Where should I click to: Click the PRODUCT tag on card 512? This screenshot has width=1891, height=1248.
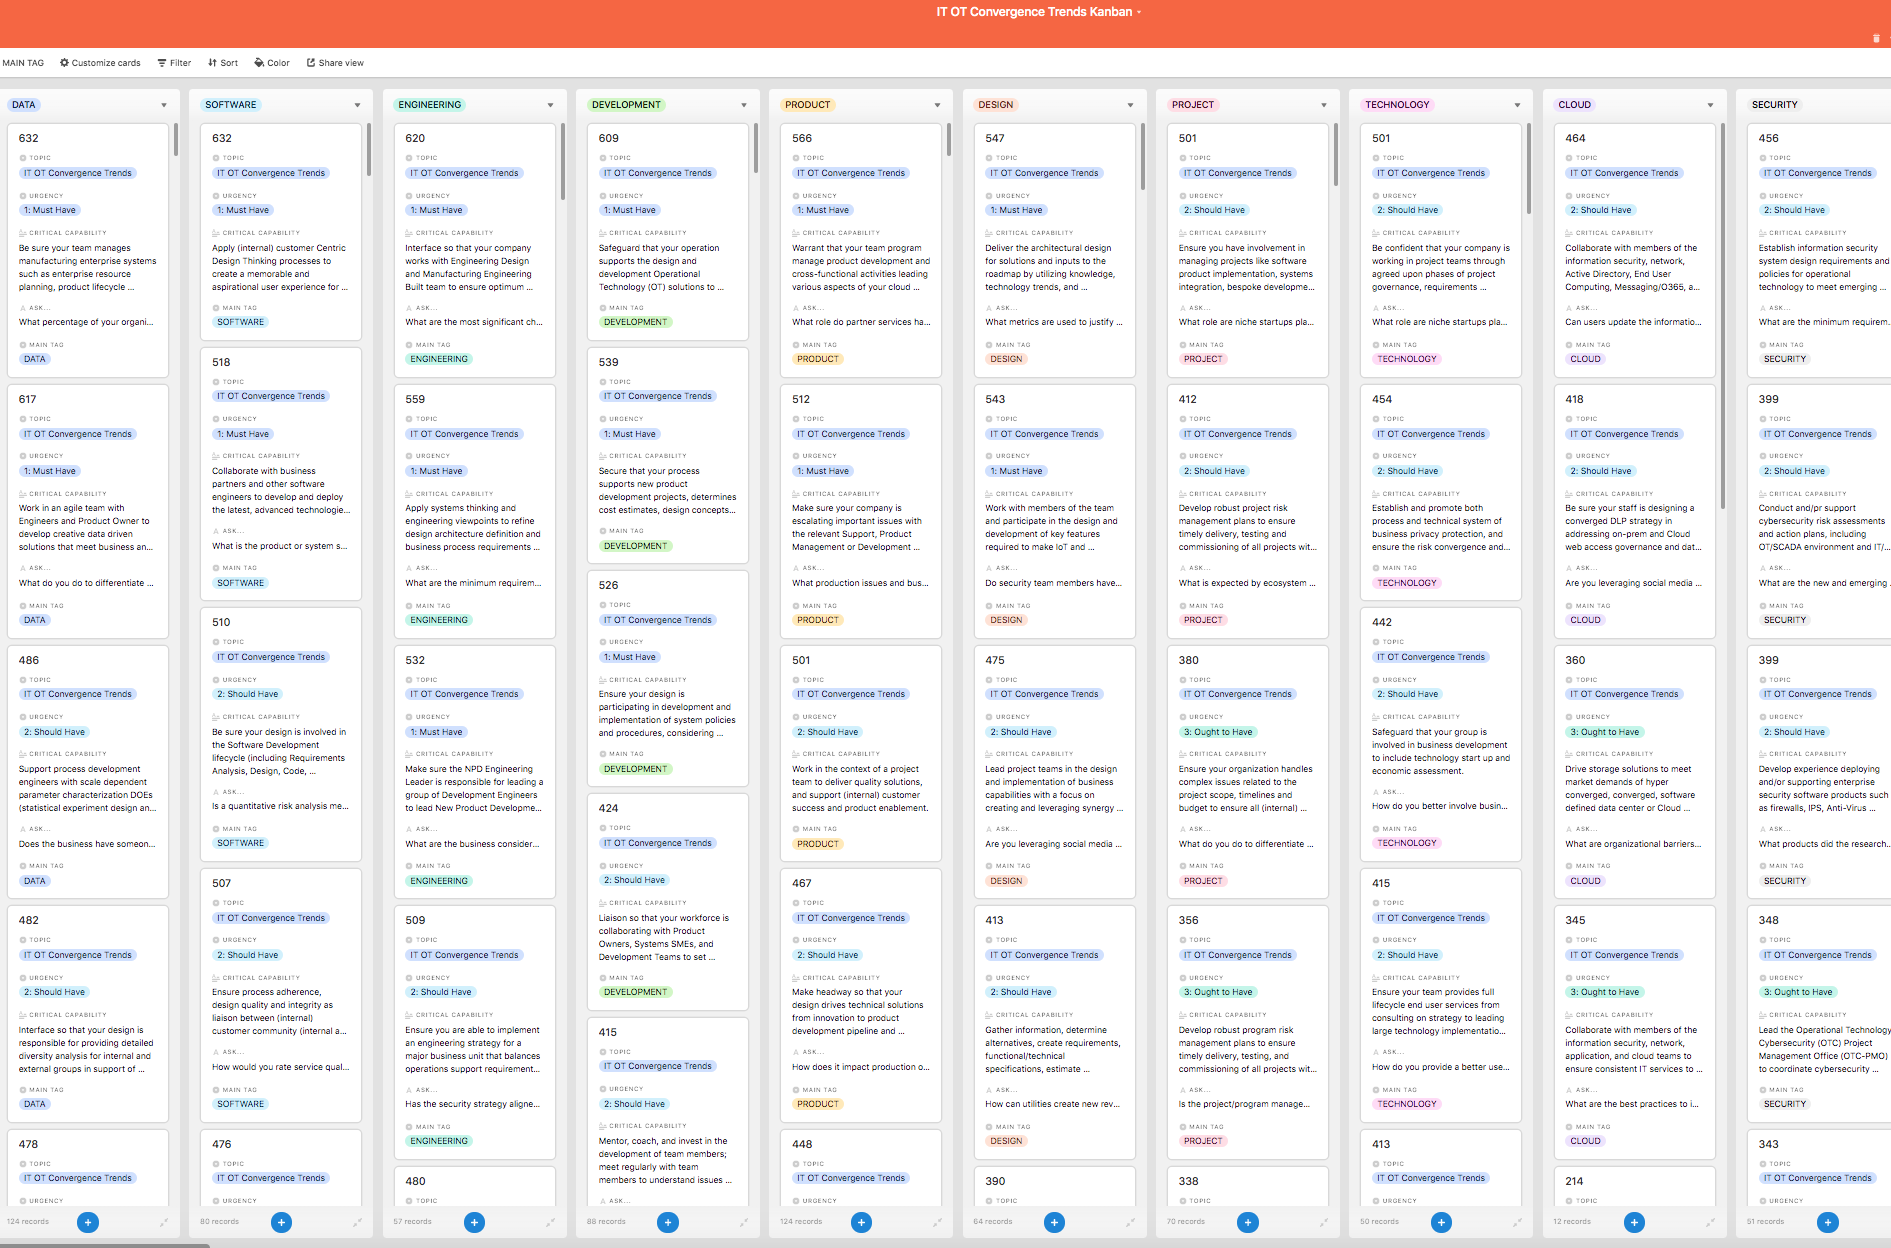pyautogui.click(x=818, y=620)
